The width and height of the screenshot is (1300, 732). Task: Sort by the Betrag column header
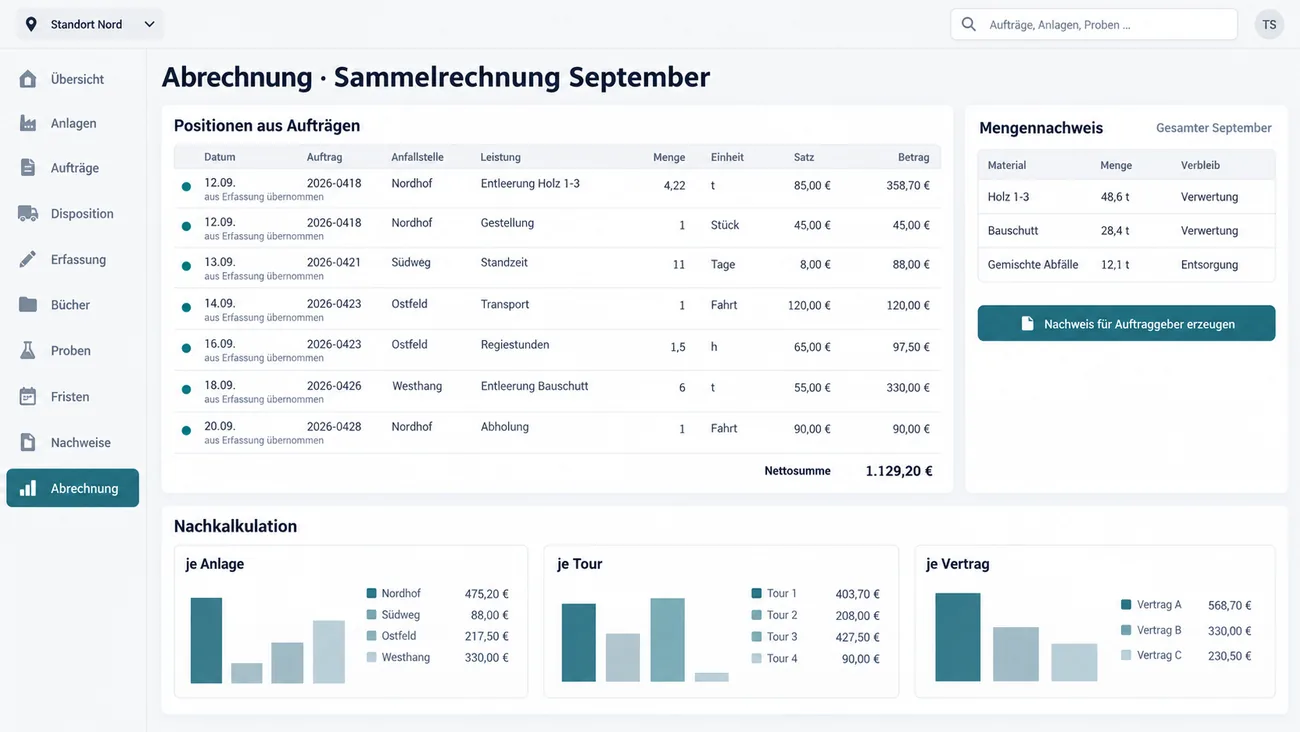pyautogui.click(x=913, y=157)
